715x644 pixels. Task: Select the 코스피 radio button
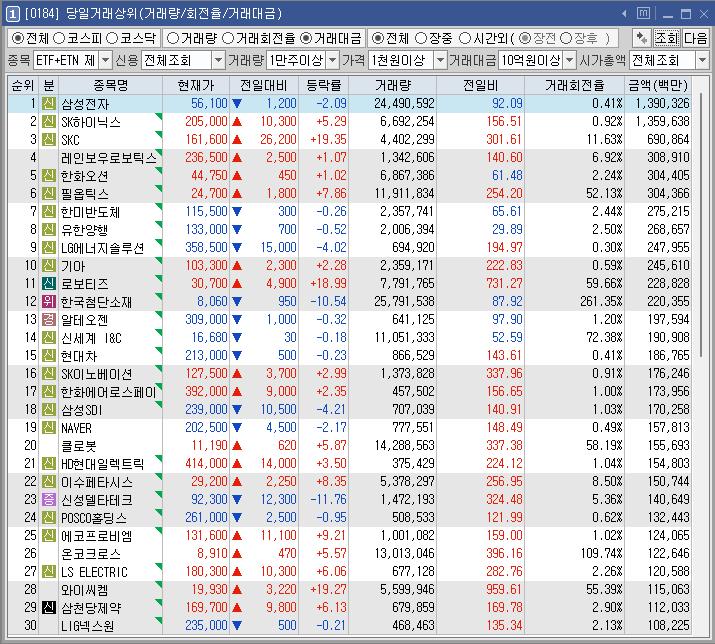click(59, 38)
